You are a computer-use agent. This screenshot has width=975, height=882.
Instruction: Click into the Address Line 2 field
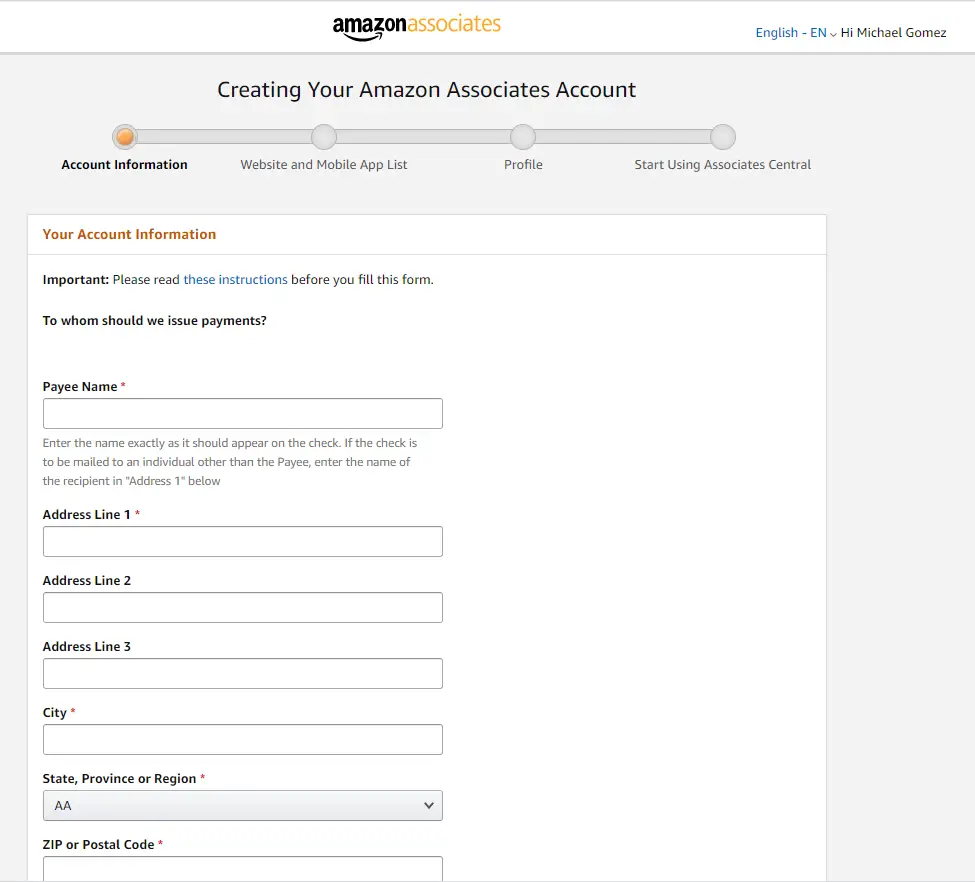click(x=243, y=608)
